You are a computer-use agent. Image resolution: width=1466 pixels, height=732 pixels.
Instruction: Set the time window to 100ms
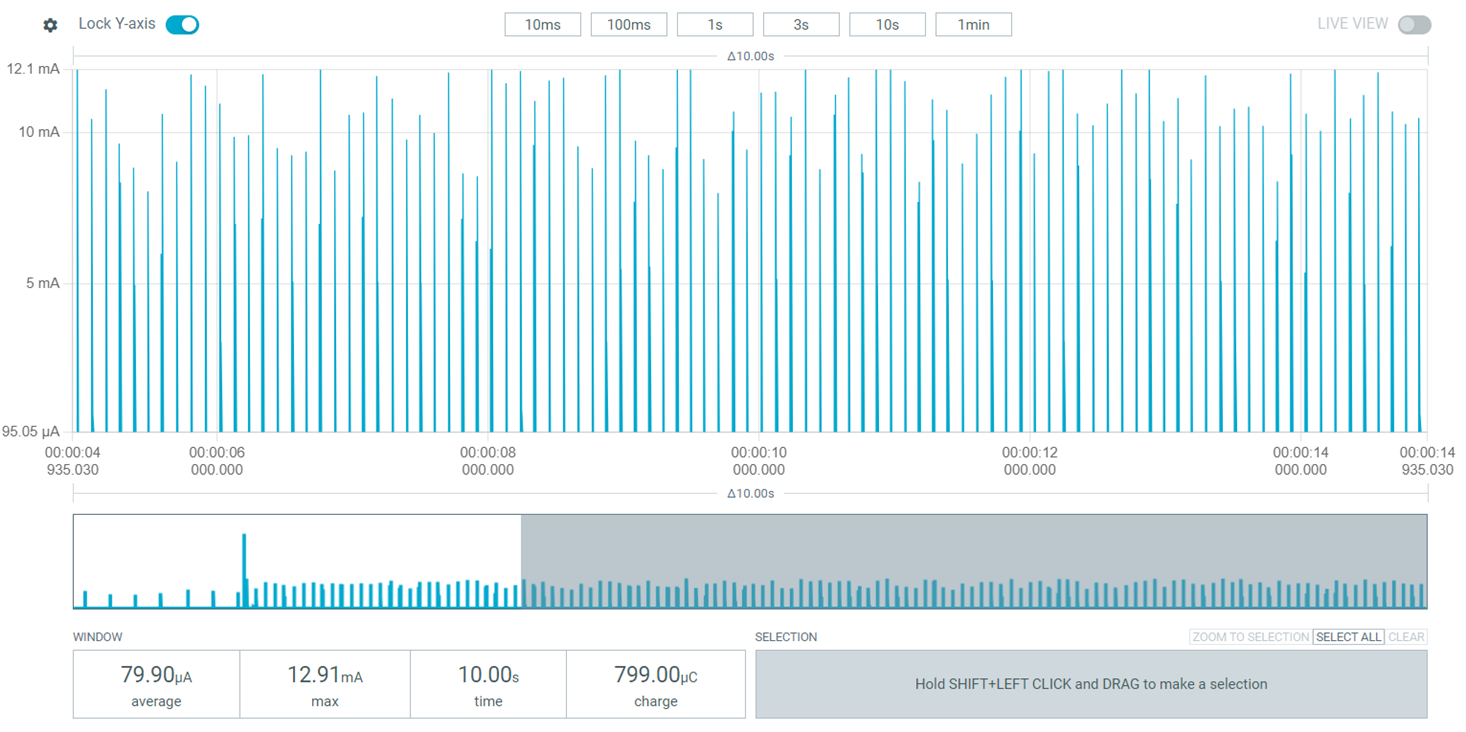pyautogui.click(x=628, y=24)
